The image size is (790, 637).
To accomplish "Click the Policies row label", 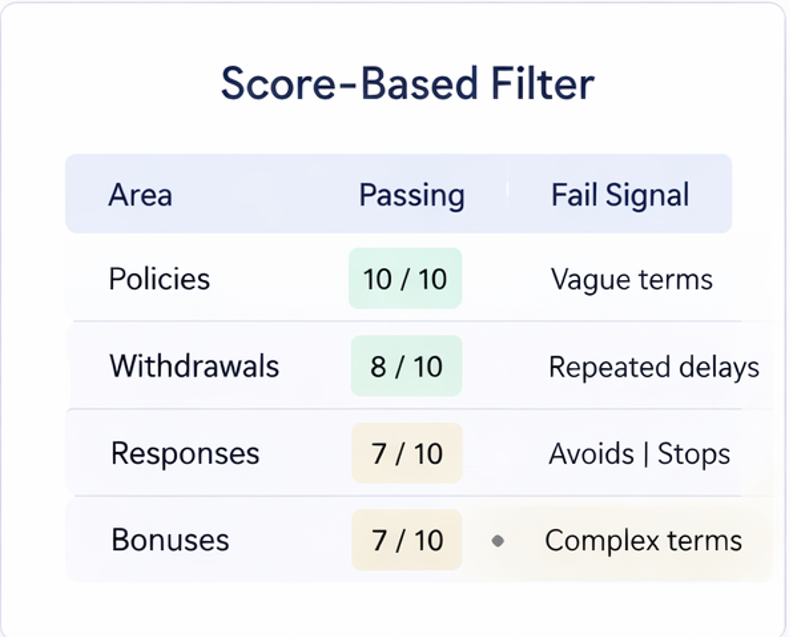I will (x=160, y=278).
